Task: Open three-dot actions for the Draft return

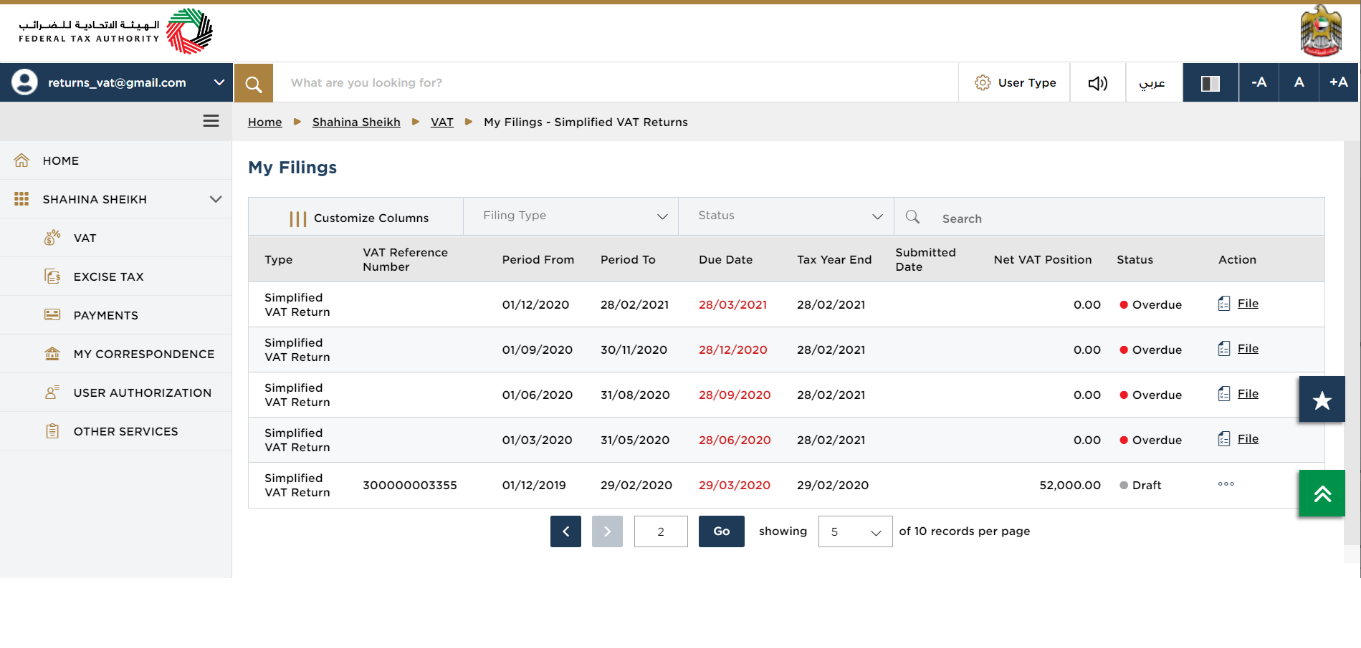Action: point(1226,484)
